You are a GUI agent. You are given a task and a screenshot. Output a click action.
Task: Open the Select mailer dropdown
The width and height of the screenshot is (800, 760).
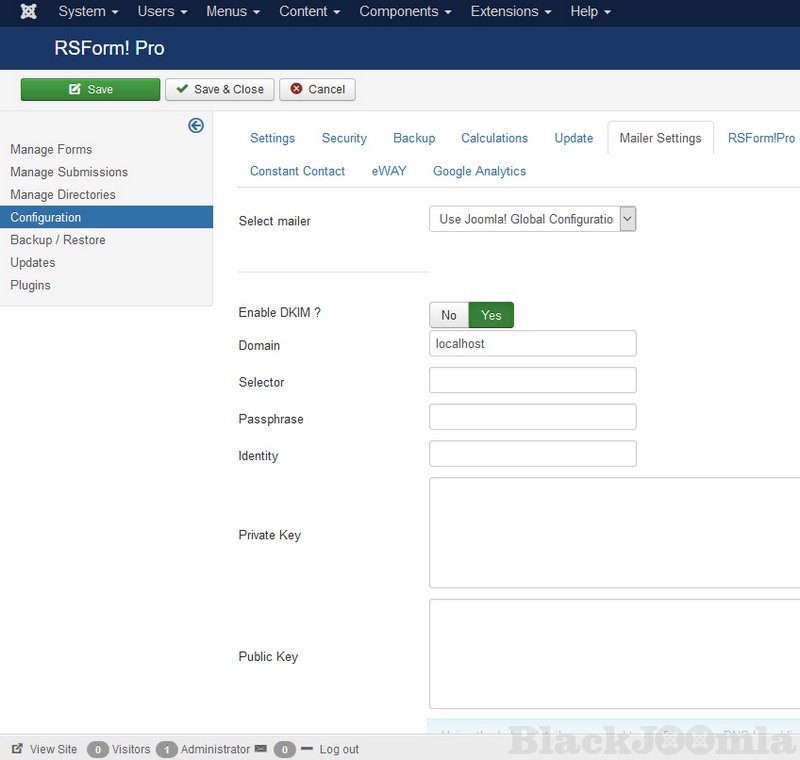click(532, 219)
